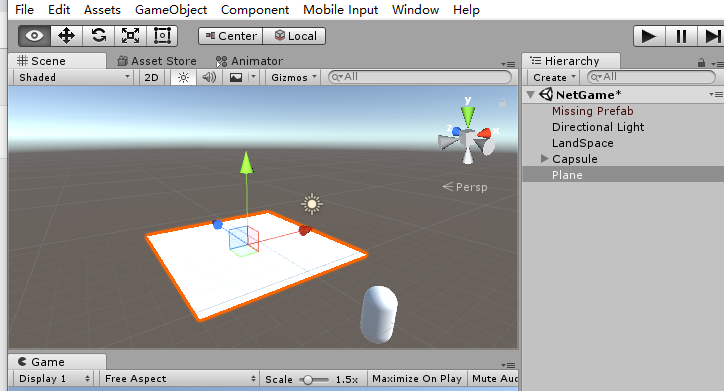The image size is (724, 391).
Task: Pause the game playback
Action: point(681,36)
